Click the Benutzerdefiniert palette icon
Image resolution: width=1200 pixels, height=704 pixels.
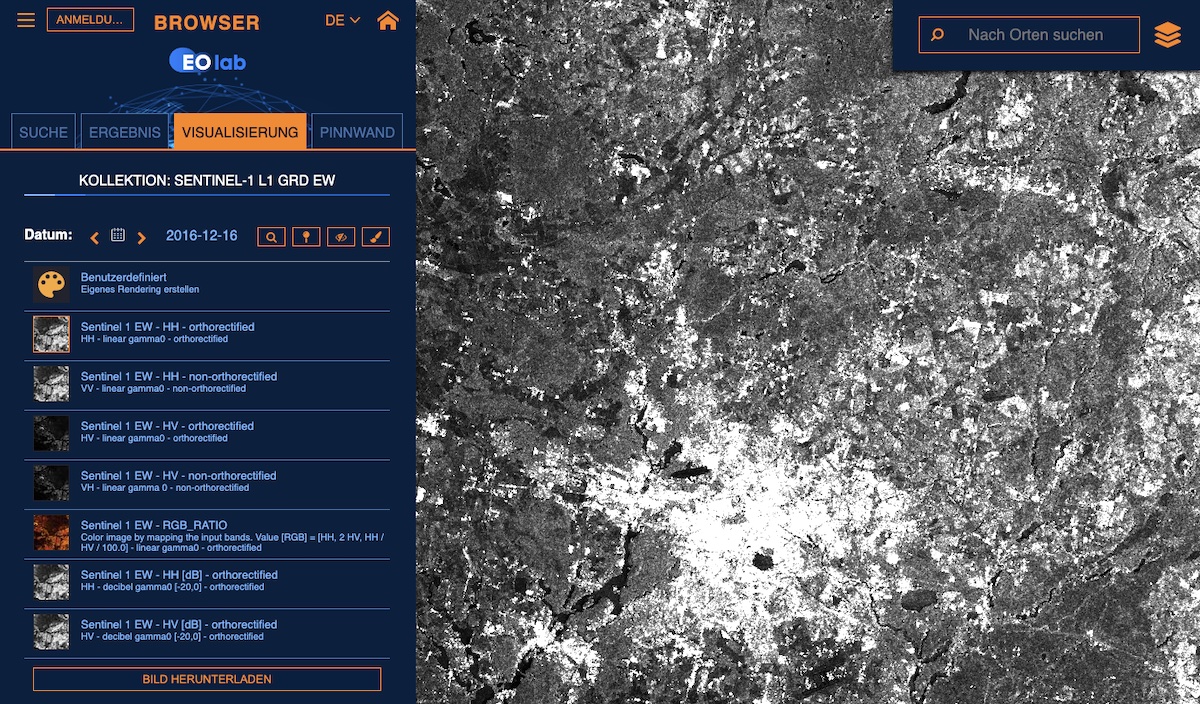[51, 285]
